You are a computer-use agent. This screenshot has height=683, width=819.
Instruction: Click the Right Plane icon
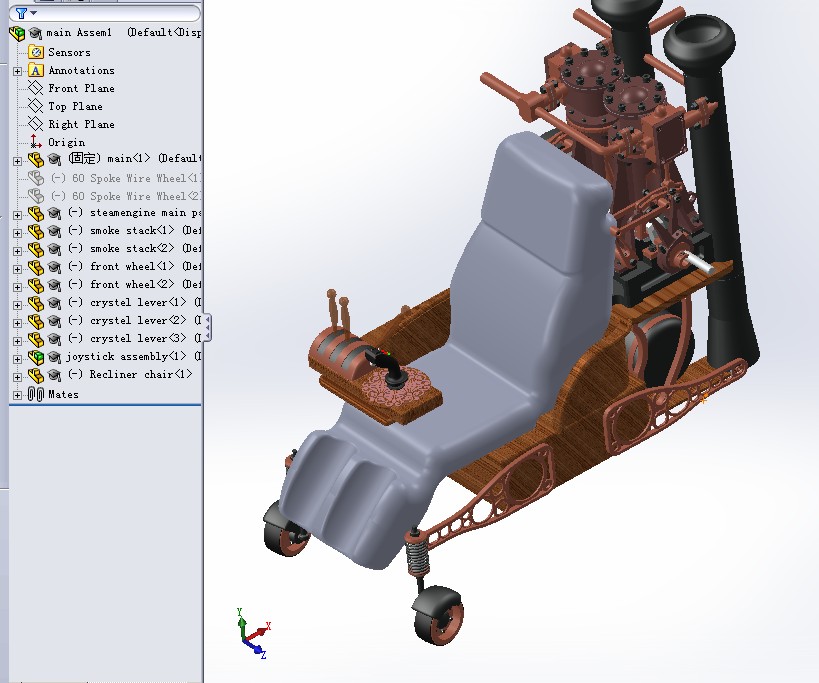click(x=36, y=124)
